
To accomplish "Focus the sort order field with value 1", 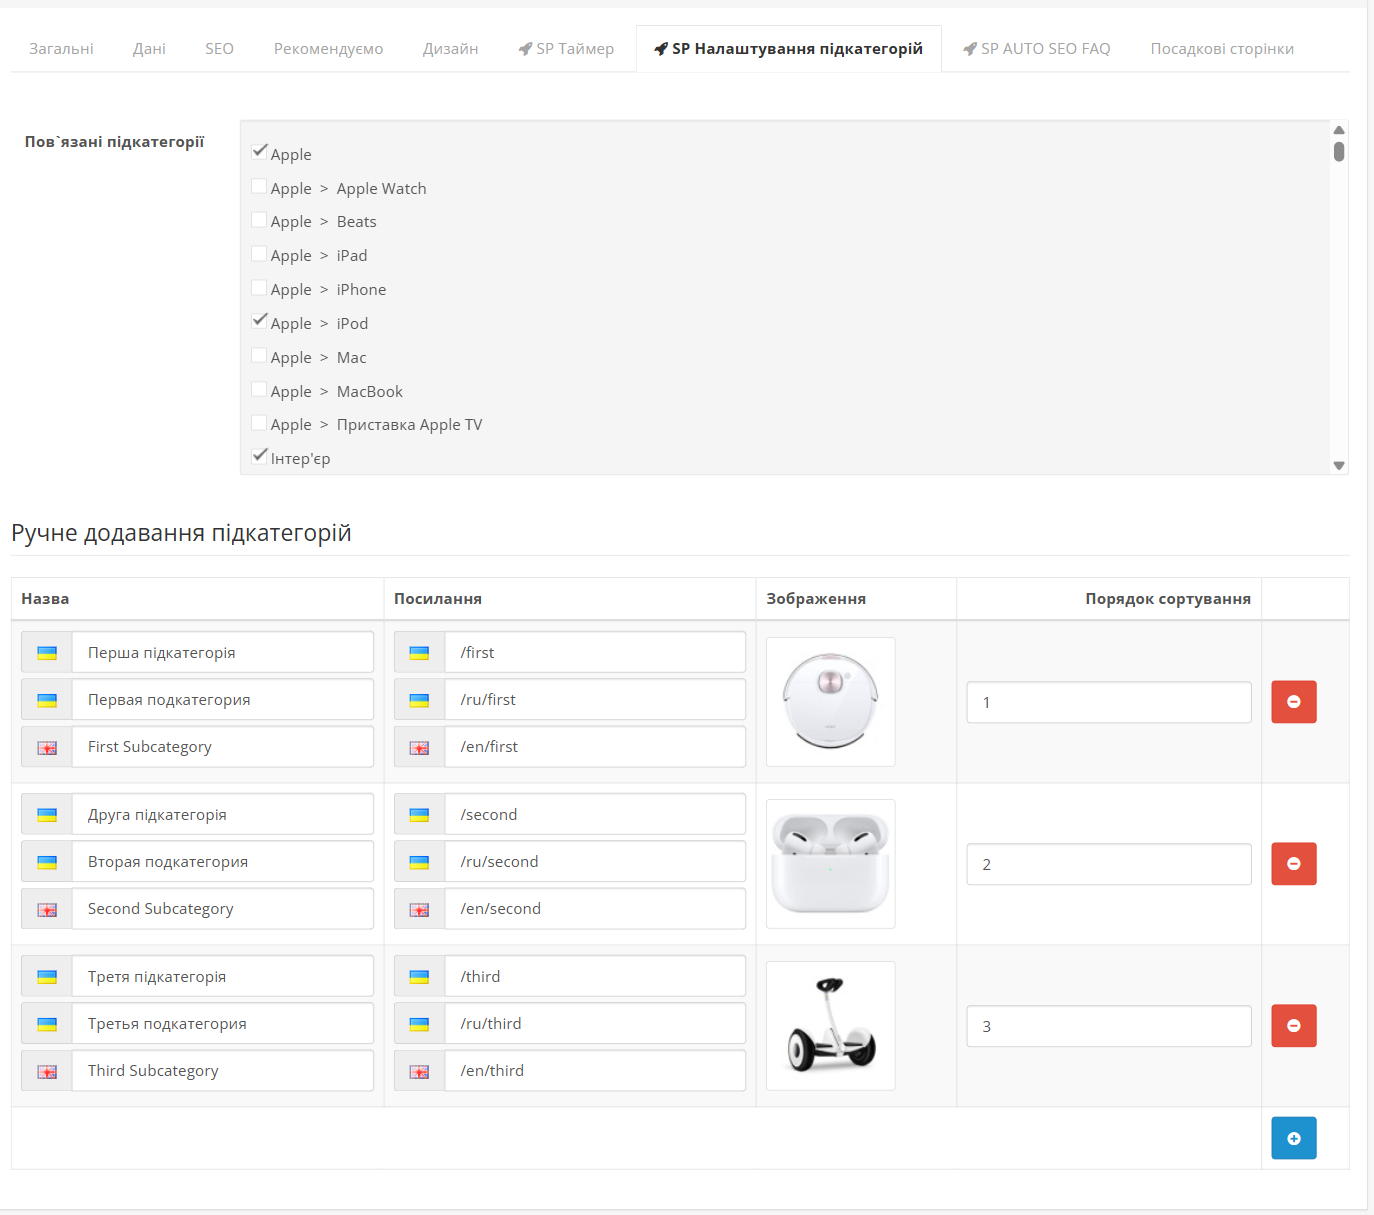I will click(x=1109, y=702).
